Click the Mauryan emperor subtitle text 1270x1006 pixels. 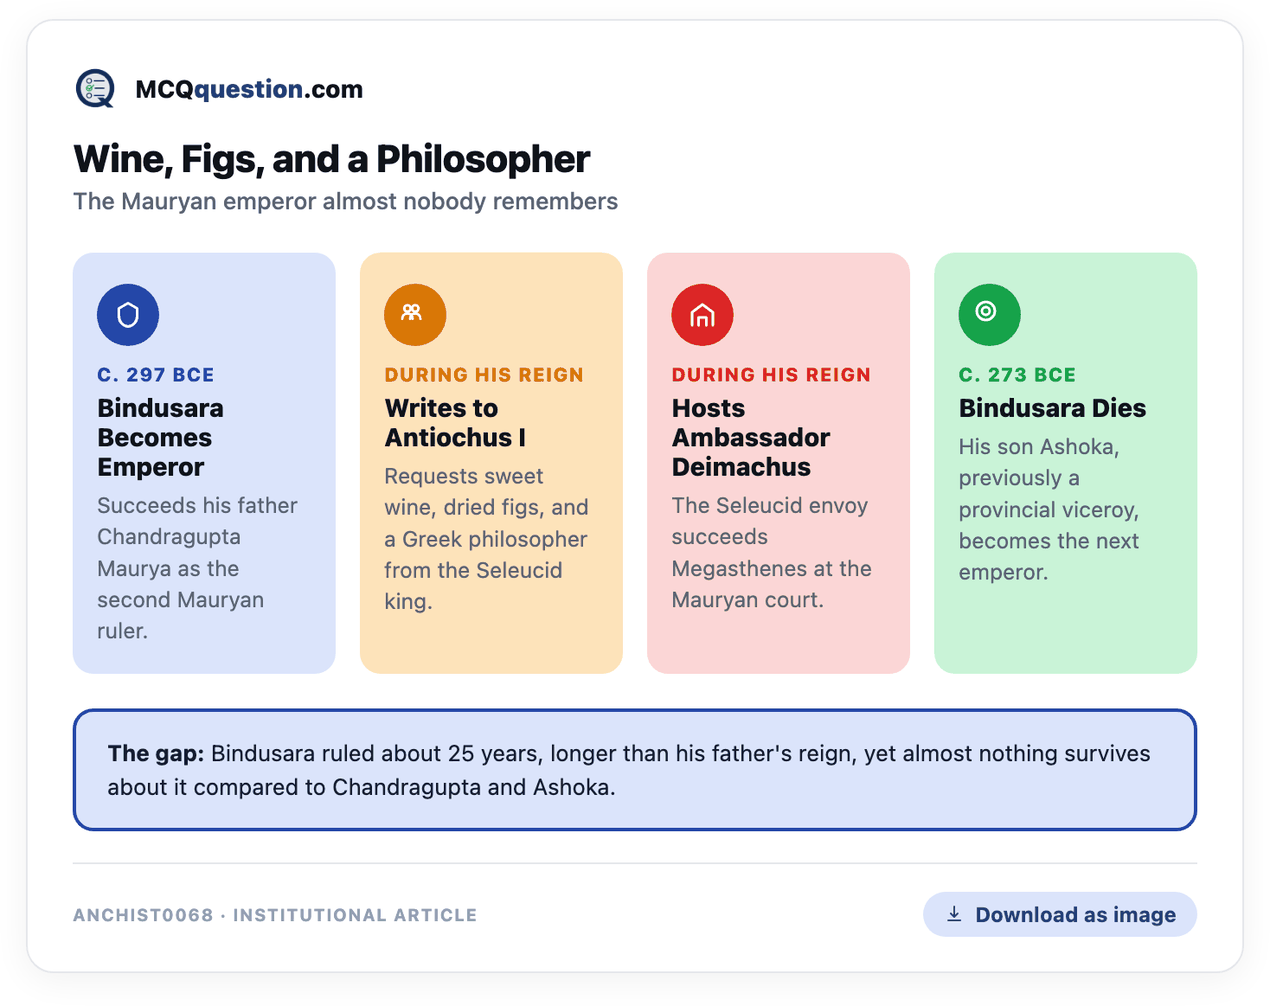(x=345, y=201)
